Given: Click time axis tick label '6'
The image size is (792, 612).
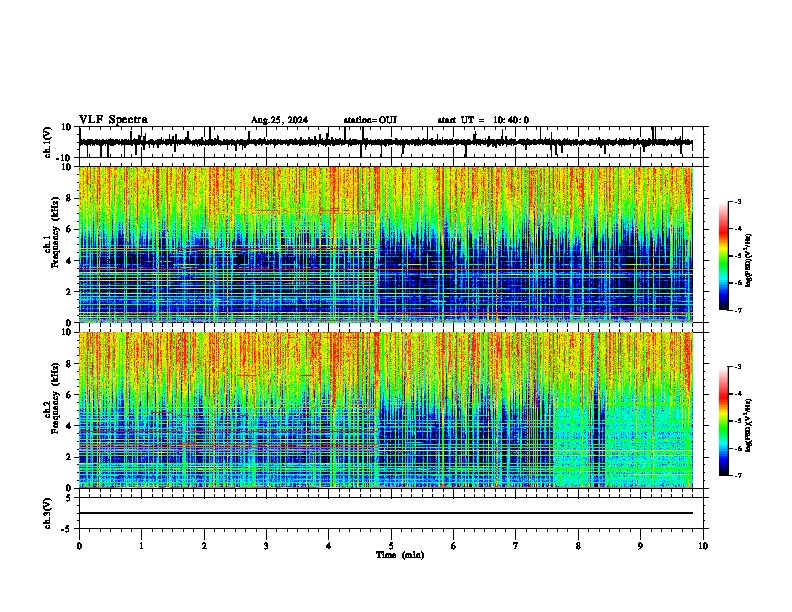Looking at the screenshot, I should 453,546.
